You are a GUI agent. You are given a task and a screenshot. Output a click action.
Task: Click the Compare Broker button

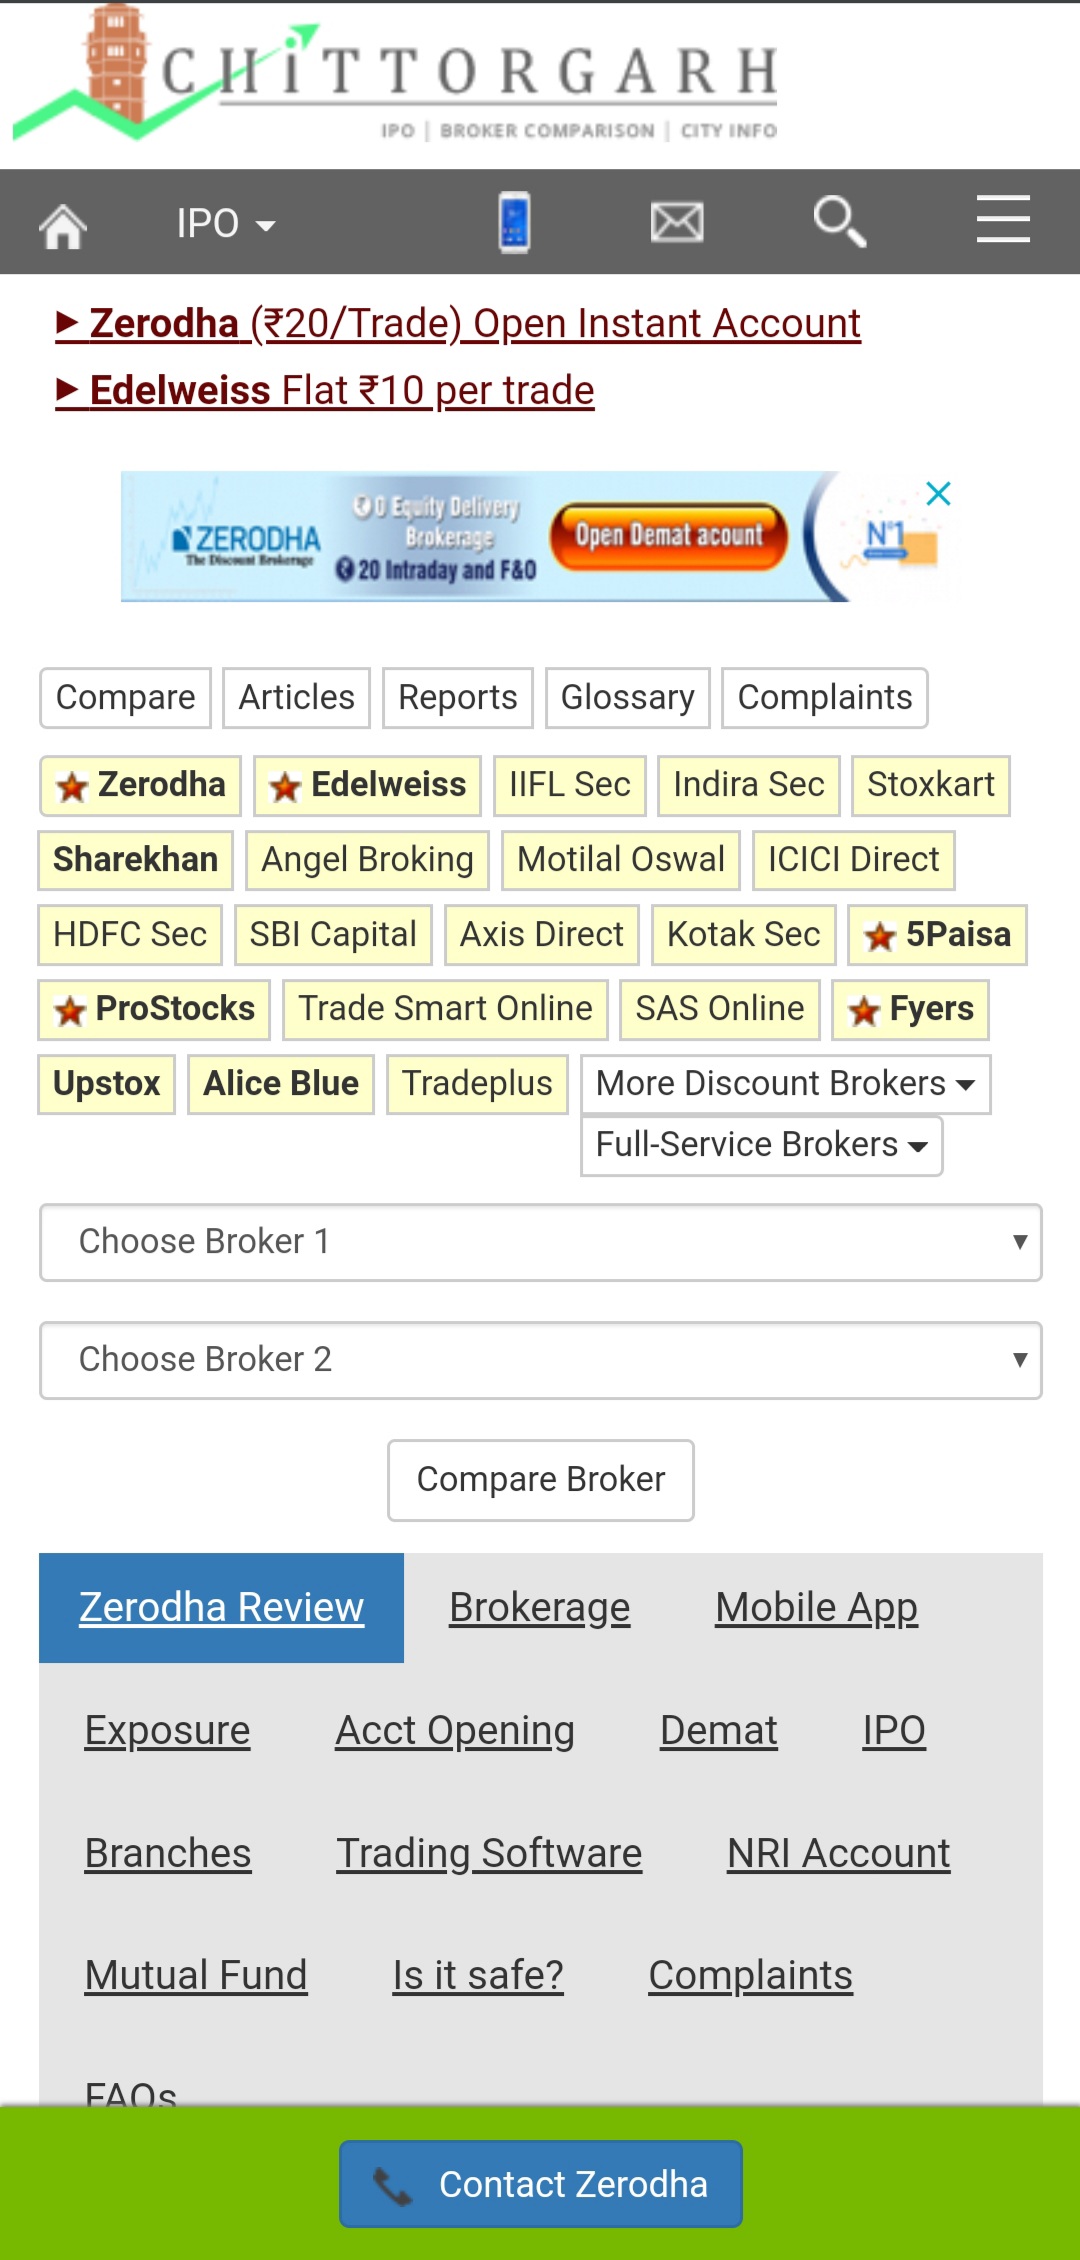(540, 1480)
